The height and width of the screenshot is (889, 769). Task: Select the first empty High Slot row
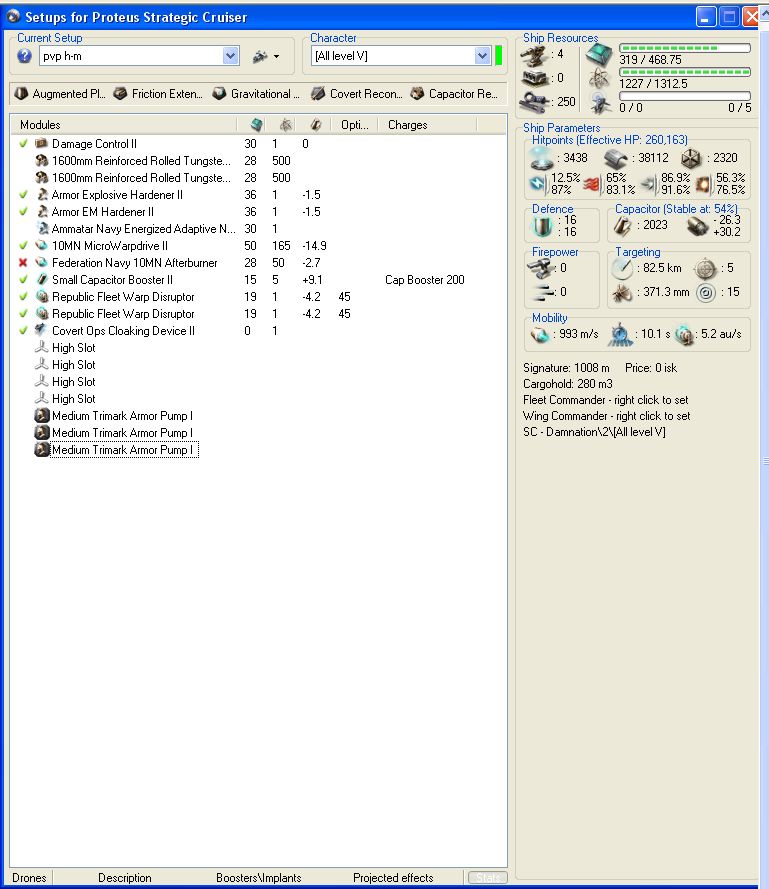[x=74, y=348]
